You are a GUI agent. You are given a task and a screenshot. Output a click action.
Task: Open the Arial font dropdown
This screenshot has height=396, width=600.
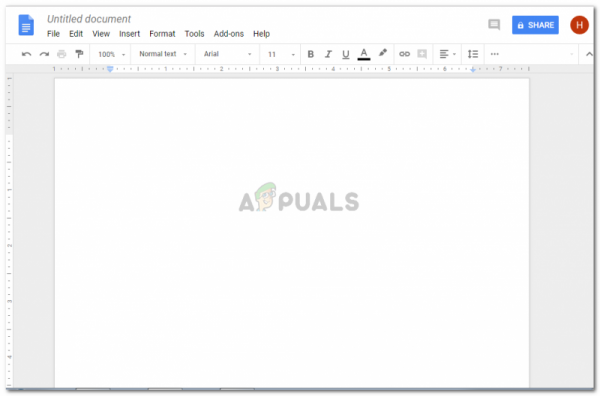point(227,54)
